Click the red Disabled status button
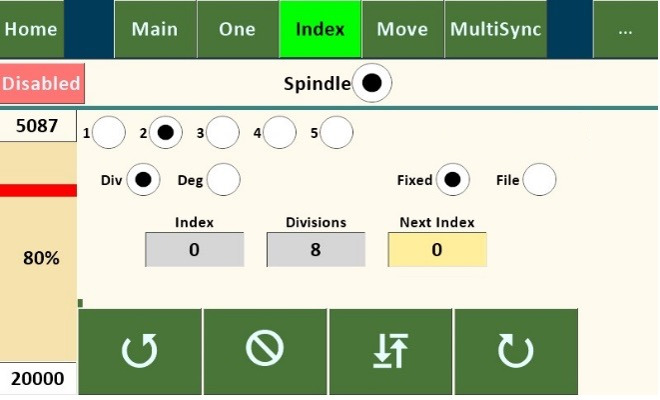 [x=41, y=84]
